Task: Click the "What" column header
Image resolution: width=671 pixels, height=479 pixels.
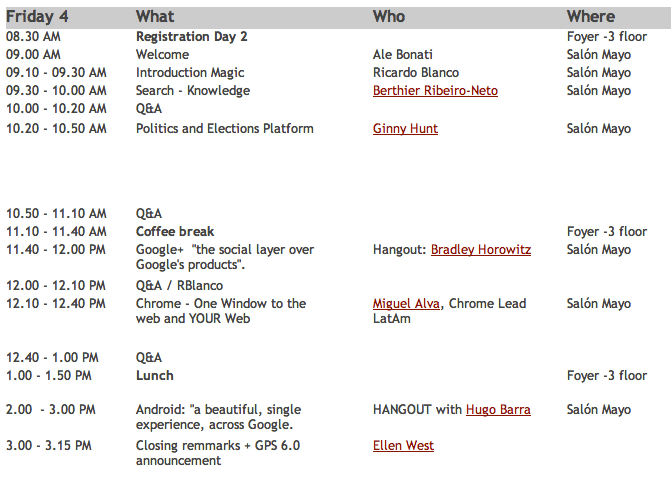Action: pyautogui.click(x=155, y=16)
